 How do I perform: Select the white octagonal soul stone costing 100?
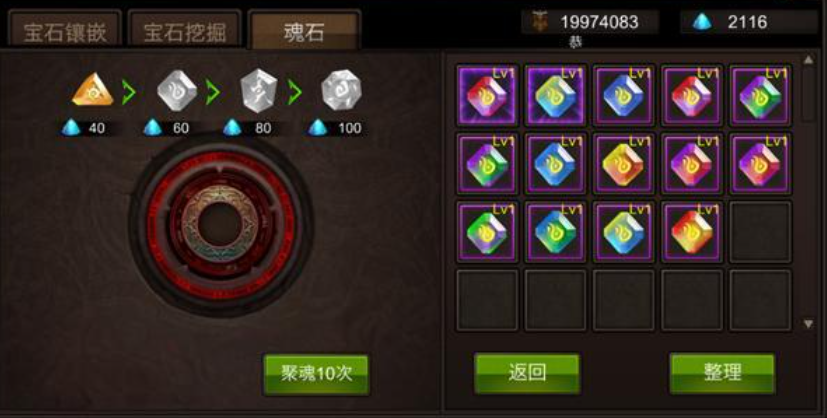341,90
